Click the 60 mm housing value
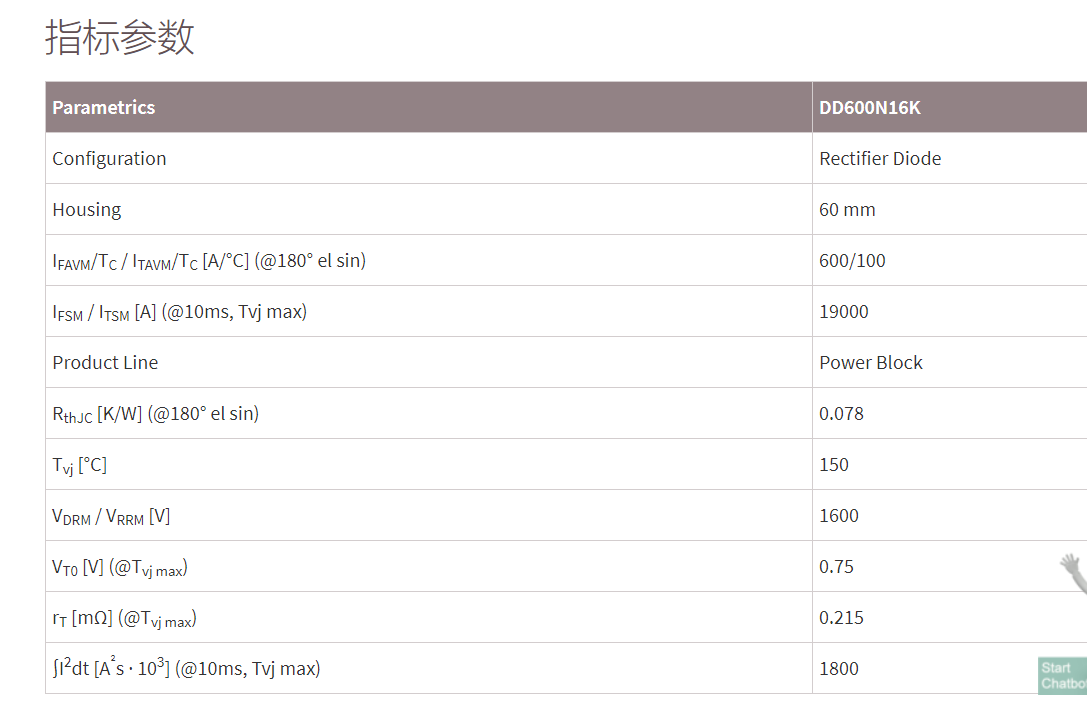1087x703 pixels. (847, 209)
